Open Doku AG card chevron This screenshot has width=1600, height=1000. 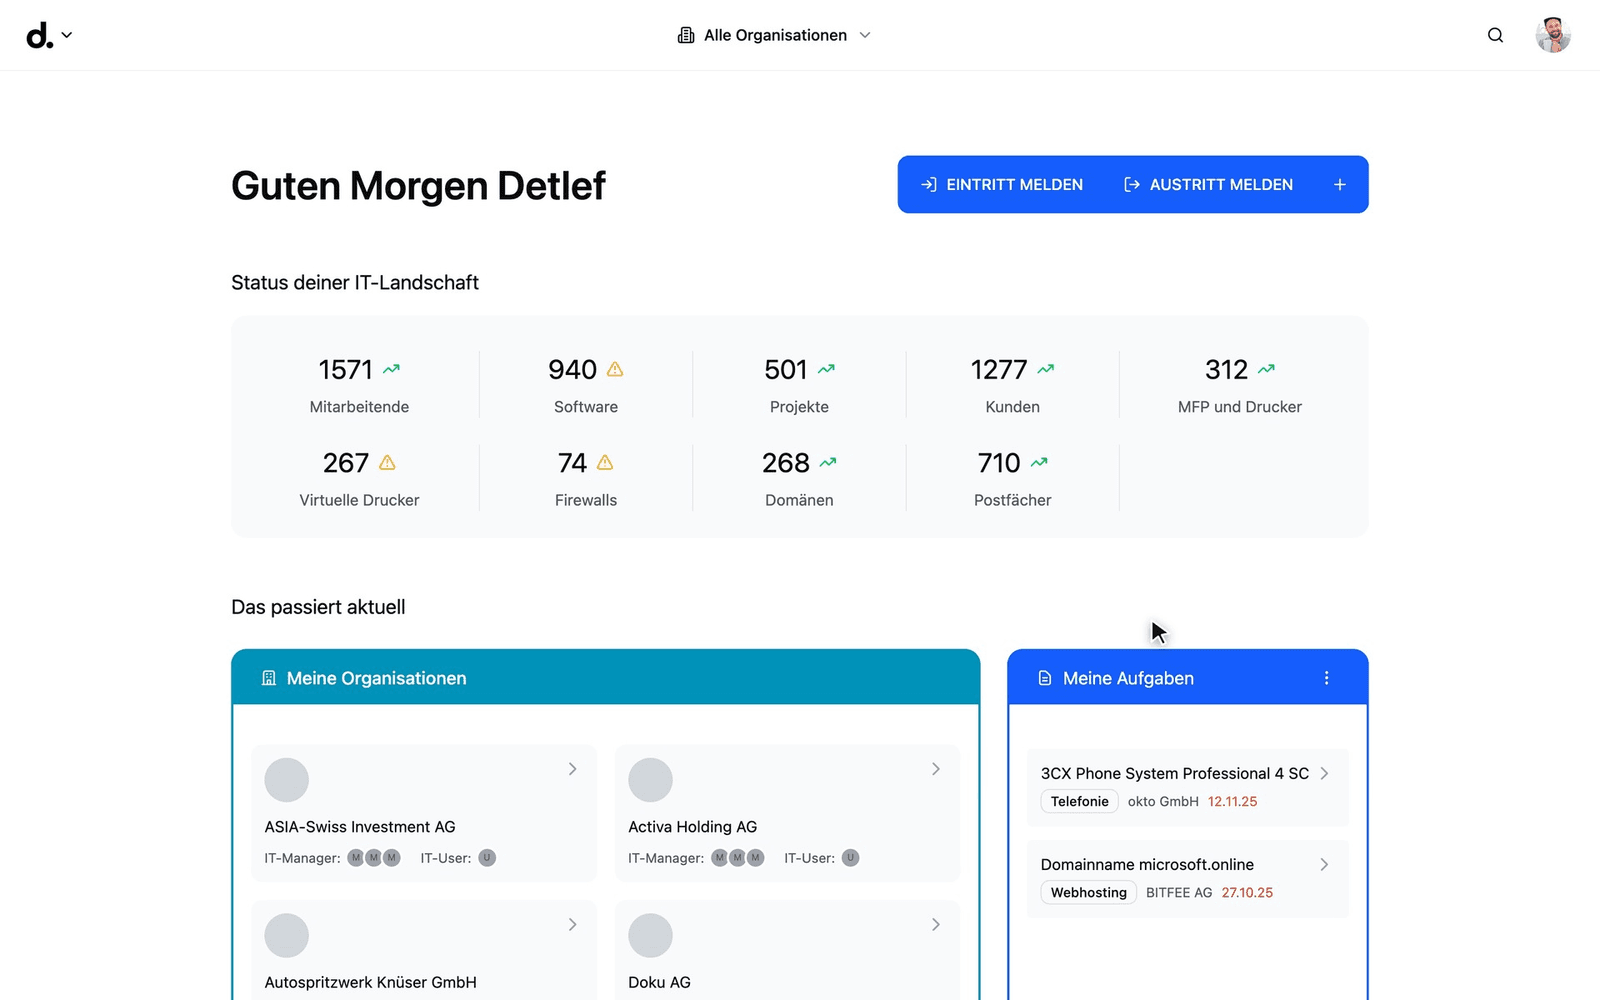(x=936, y=925)
